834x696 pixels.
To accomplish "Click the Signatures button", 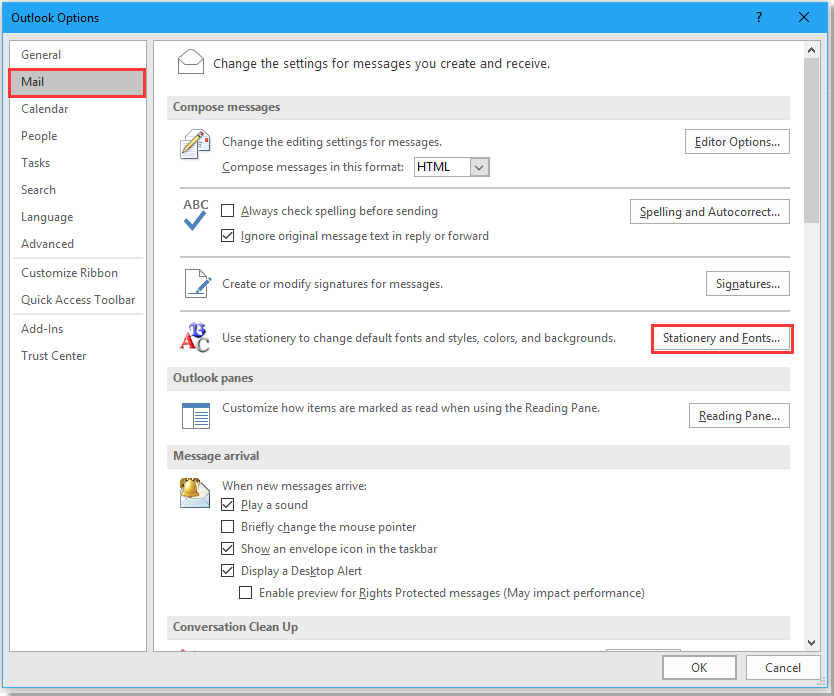I will pos(747,283).
